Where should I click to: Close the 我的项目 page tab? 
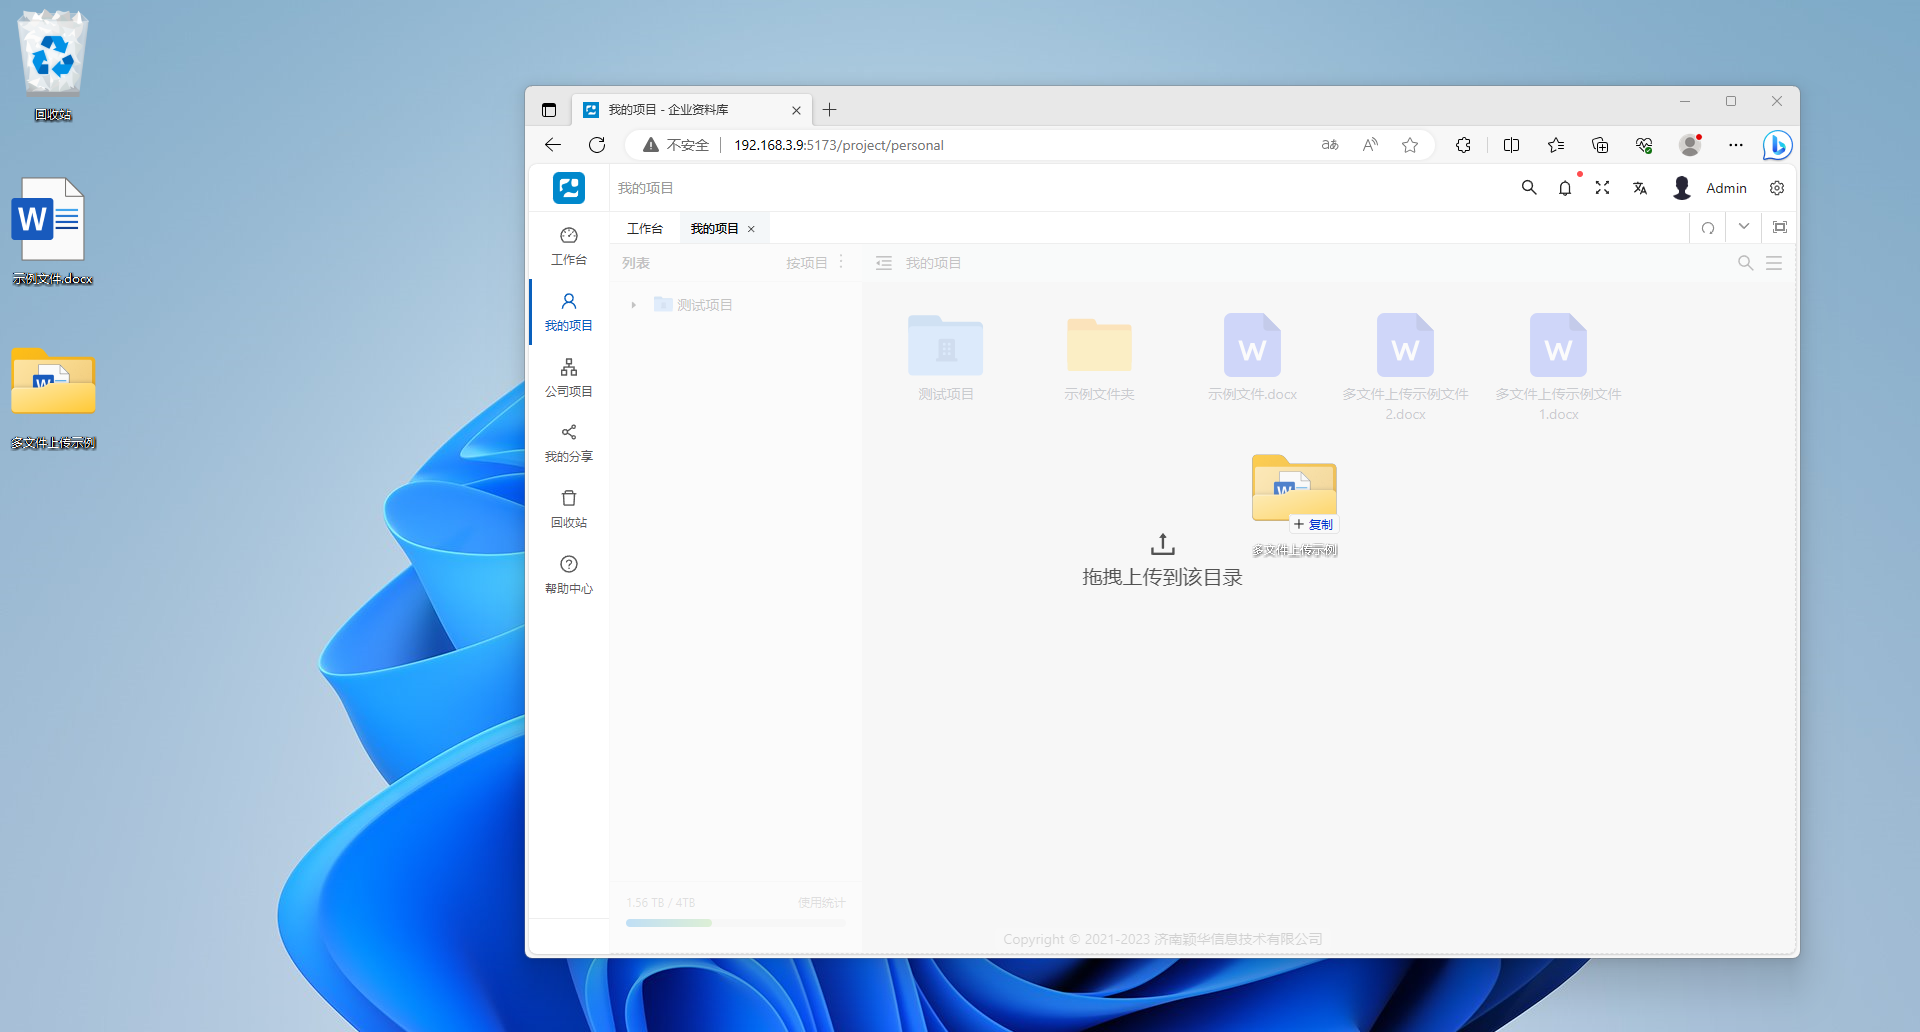coord(751,229)
